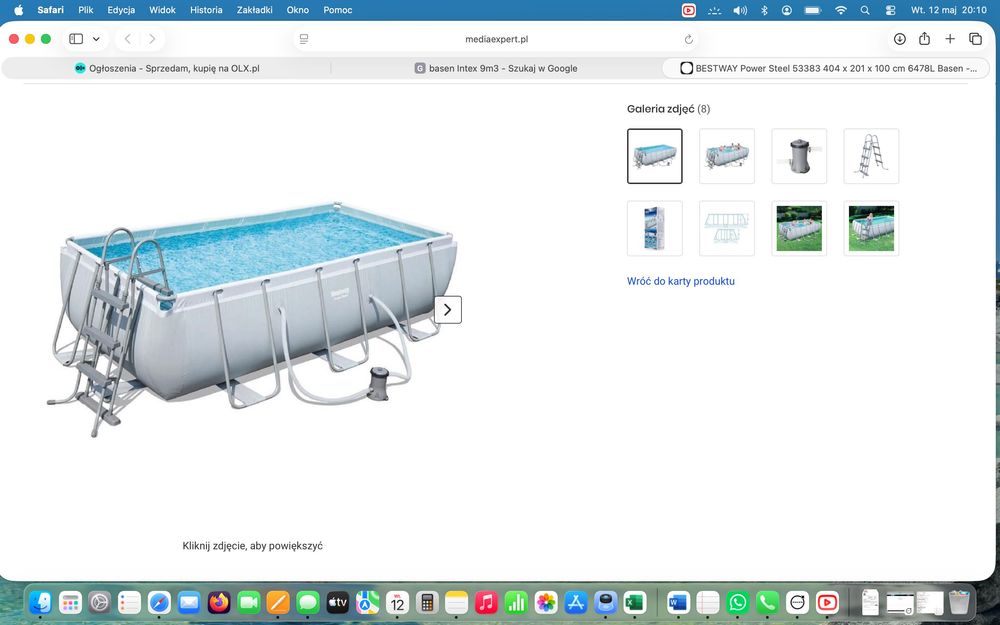
Task: Open the Pomoc menu
Action: [337, 10]
